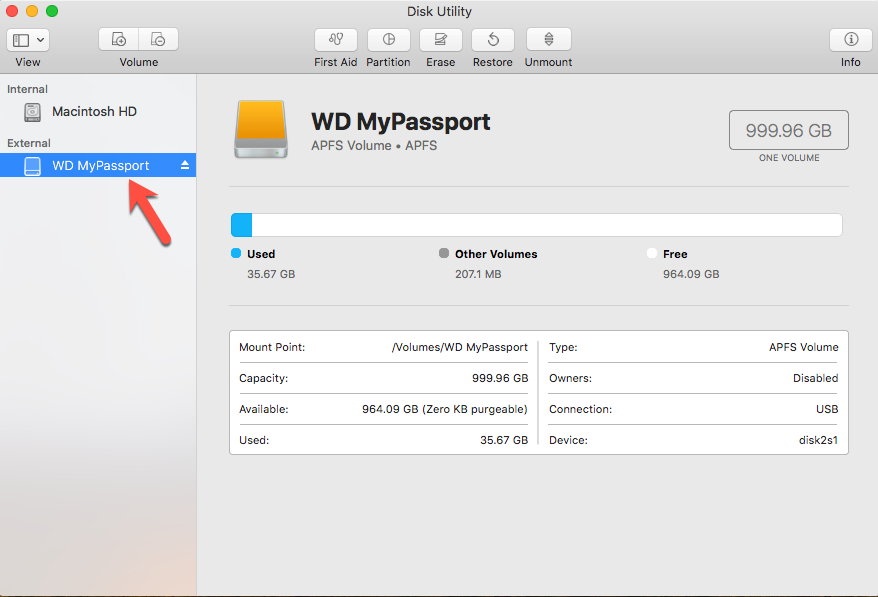878x597 pixels.
Task: Open the Info panel
Action: [x=851, y=39]
